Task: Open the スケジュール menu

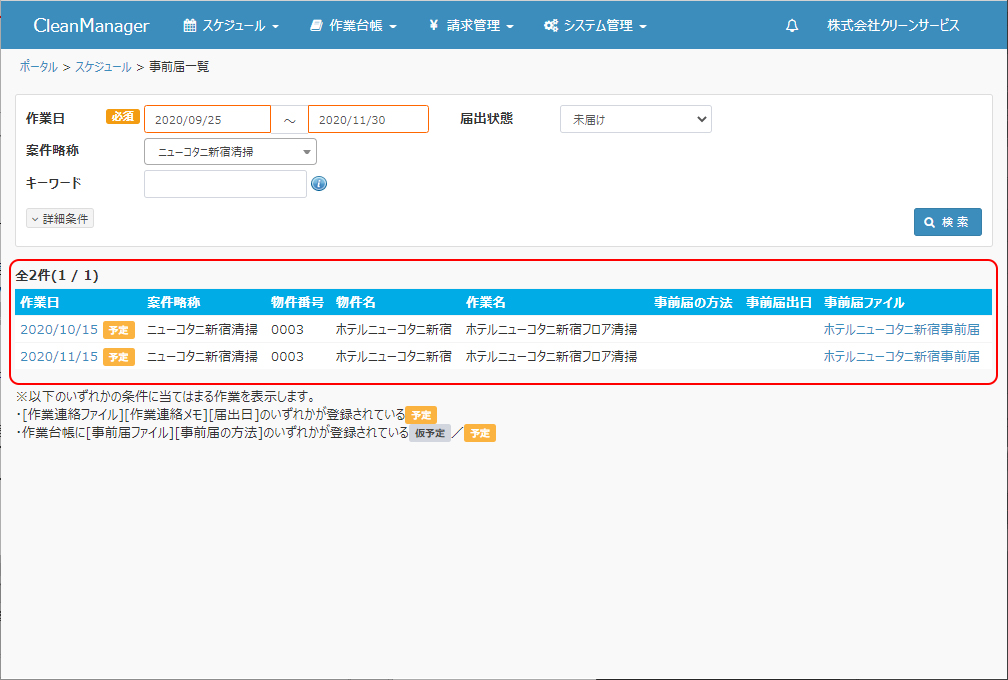Action: pyautogui.click(x=231, y=26)
